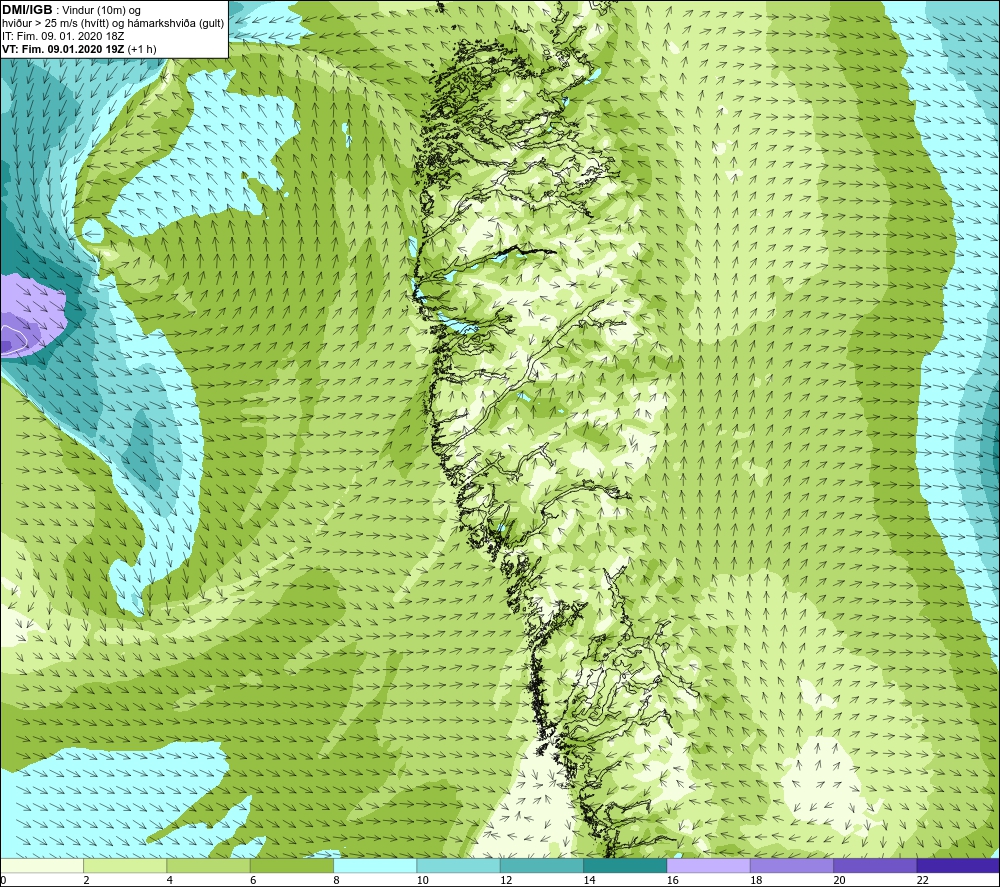The image size is (1000, 887).
Task: Click the legend scale label '16'
Action: (x=673, y=880)
